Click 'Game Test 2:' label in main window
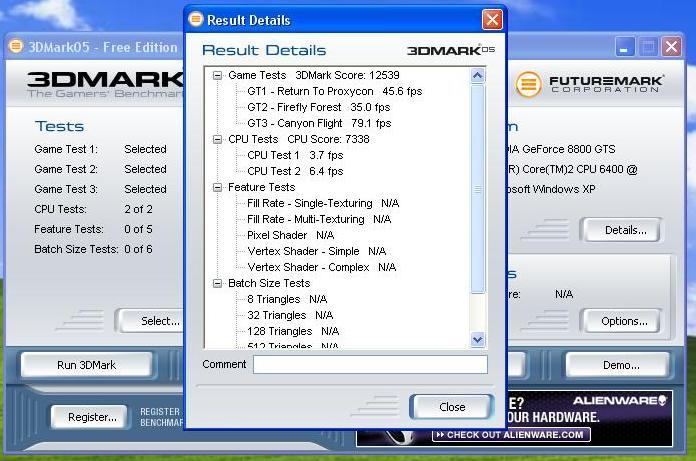This screenshot has height=461, width=696. 66,169
